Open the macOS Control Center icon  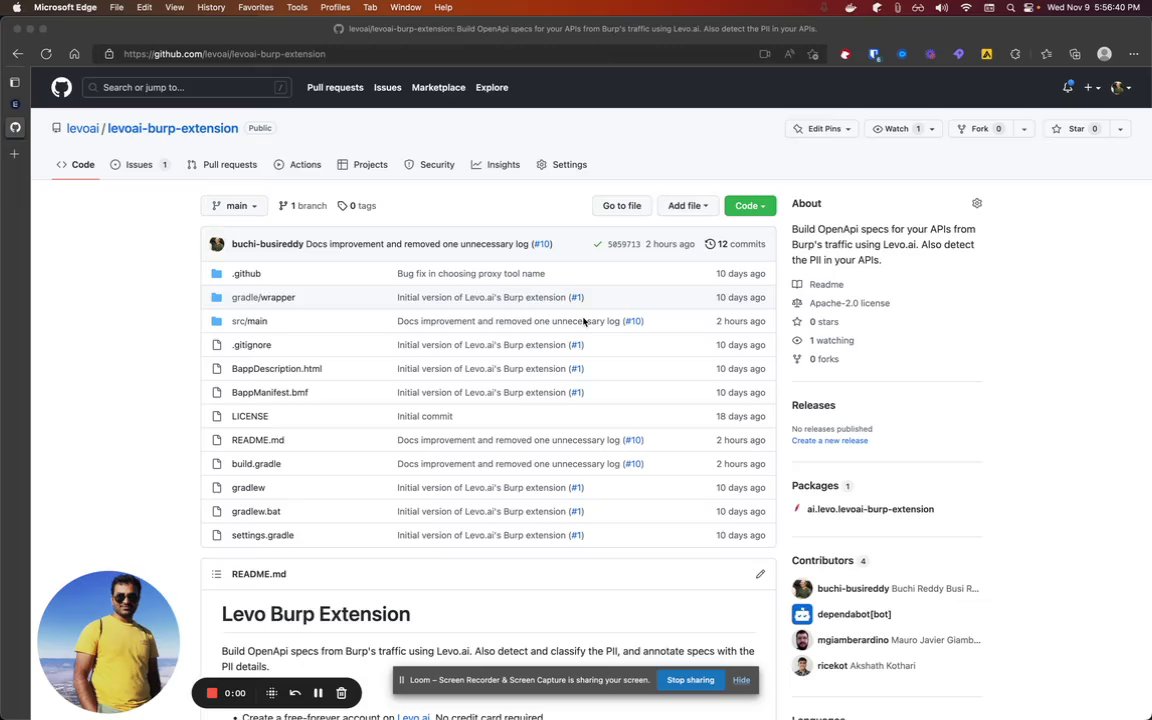tap(1029, 7)
